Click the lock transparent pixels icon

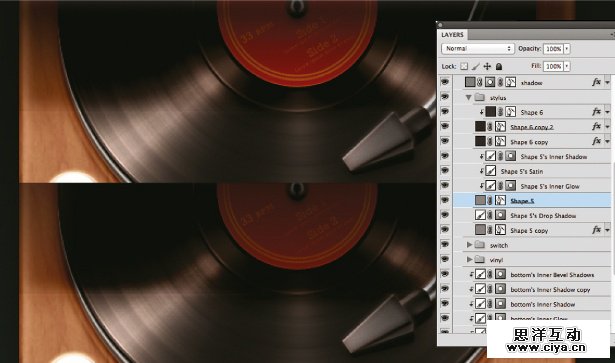pos(464,66)
